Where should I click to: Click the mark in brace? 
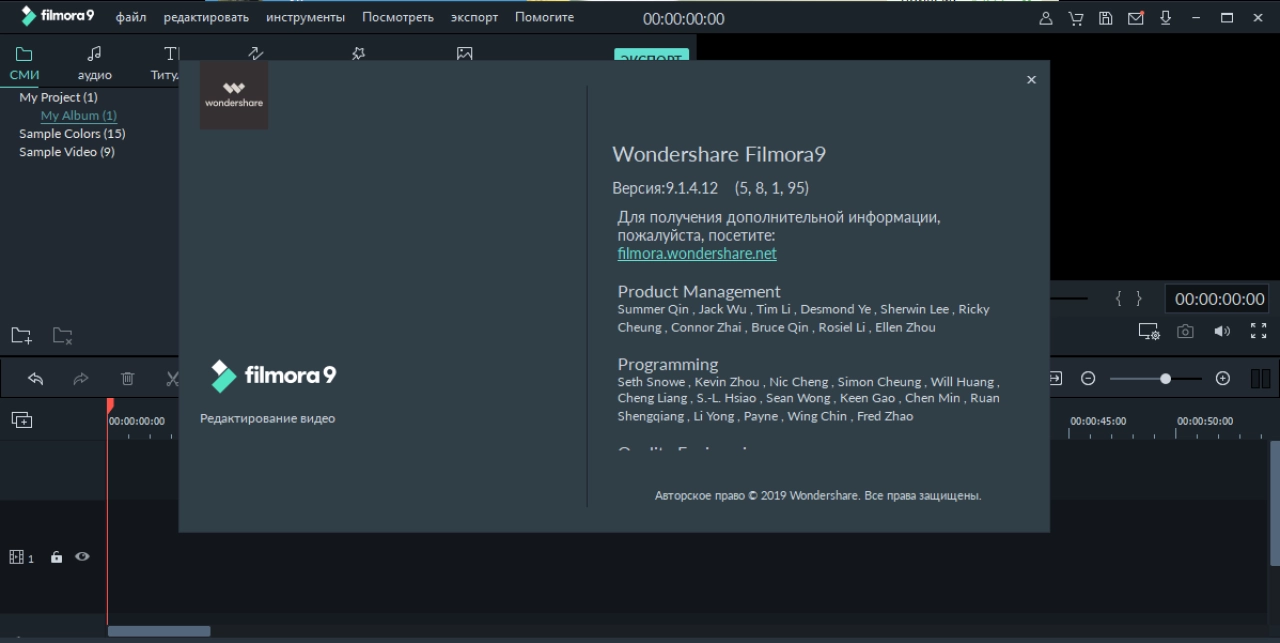click(1119, 298)
